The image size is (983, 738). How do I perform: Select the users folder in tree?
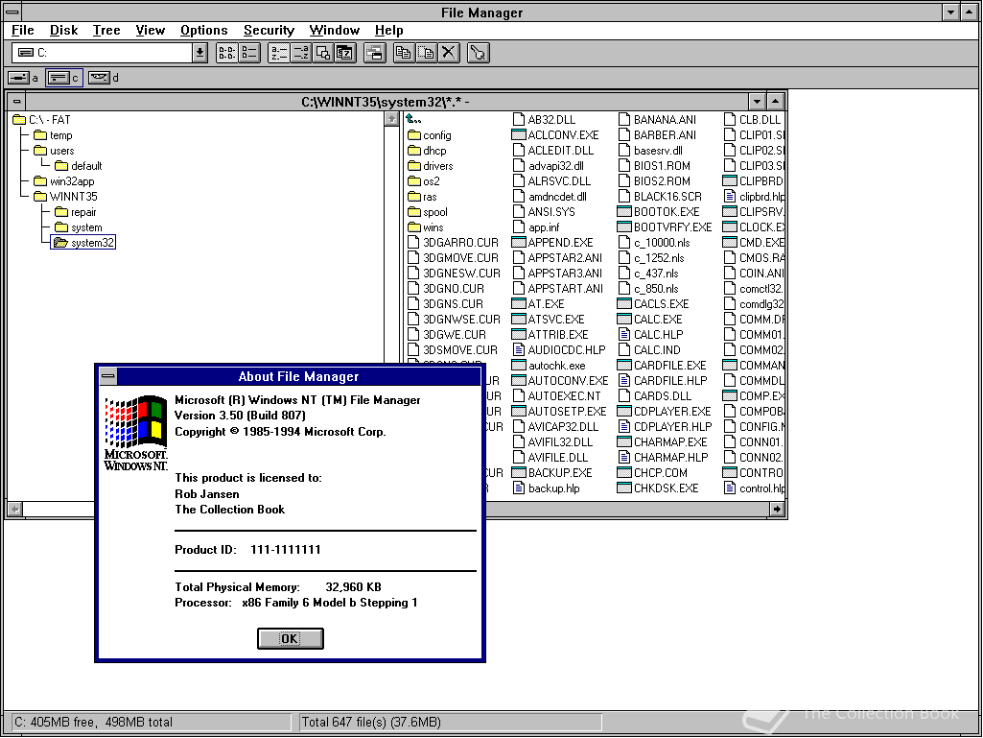pos(54,150)
